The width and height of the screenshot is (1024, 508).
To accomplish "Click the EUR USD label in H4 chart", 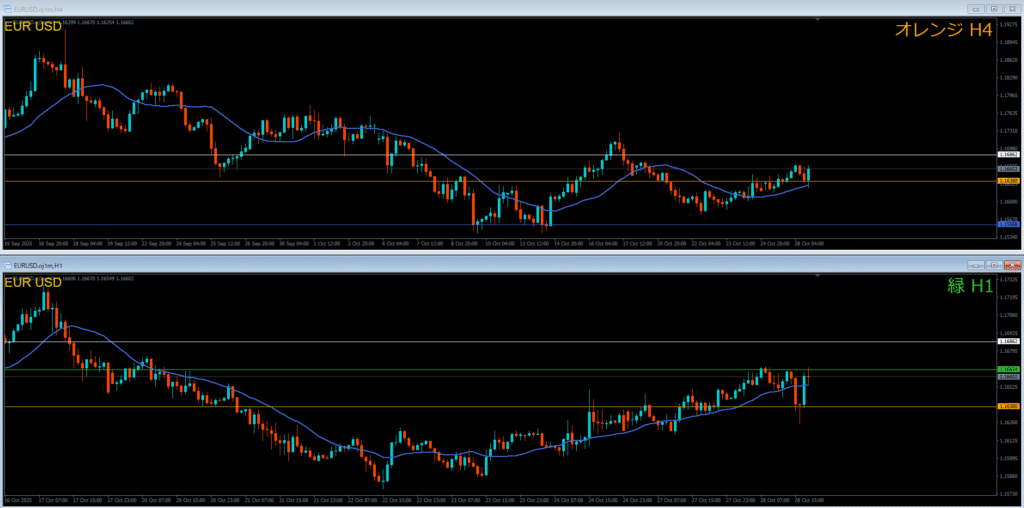I will tap(34, 27).
